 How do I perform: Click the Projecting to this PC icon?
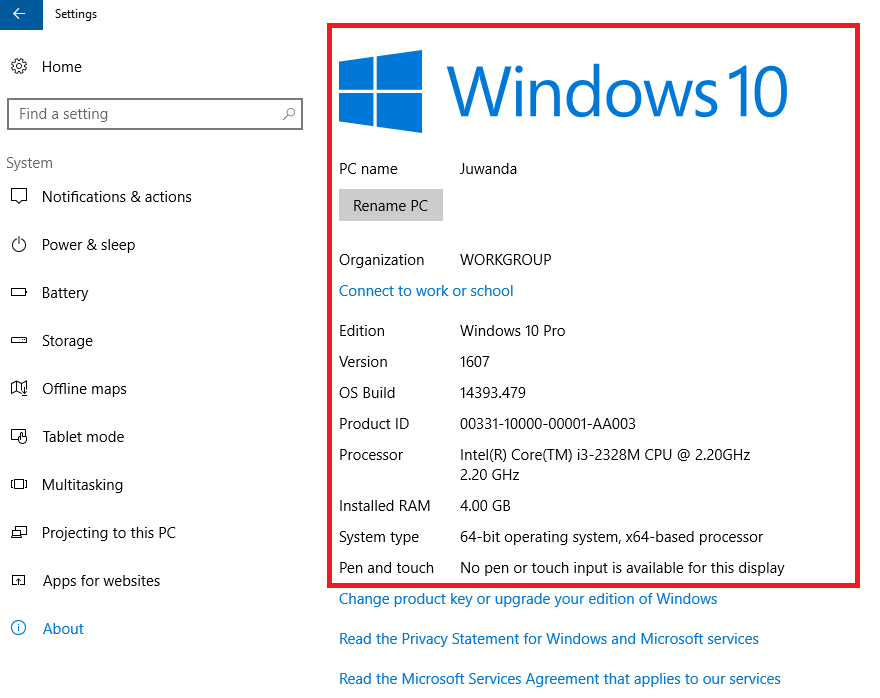click(x=19, y=532)
